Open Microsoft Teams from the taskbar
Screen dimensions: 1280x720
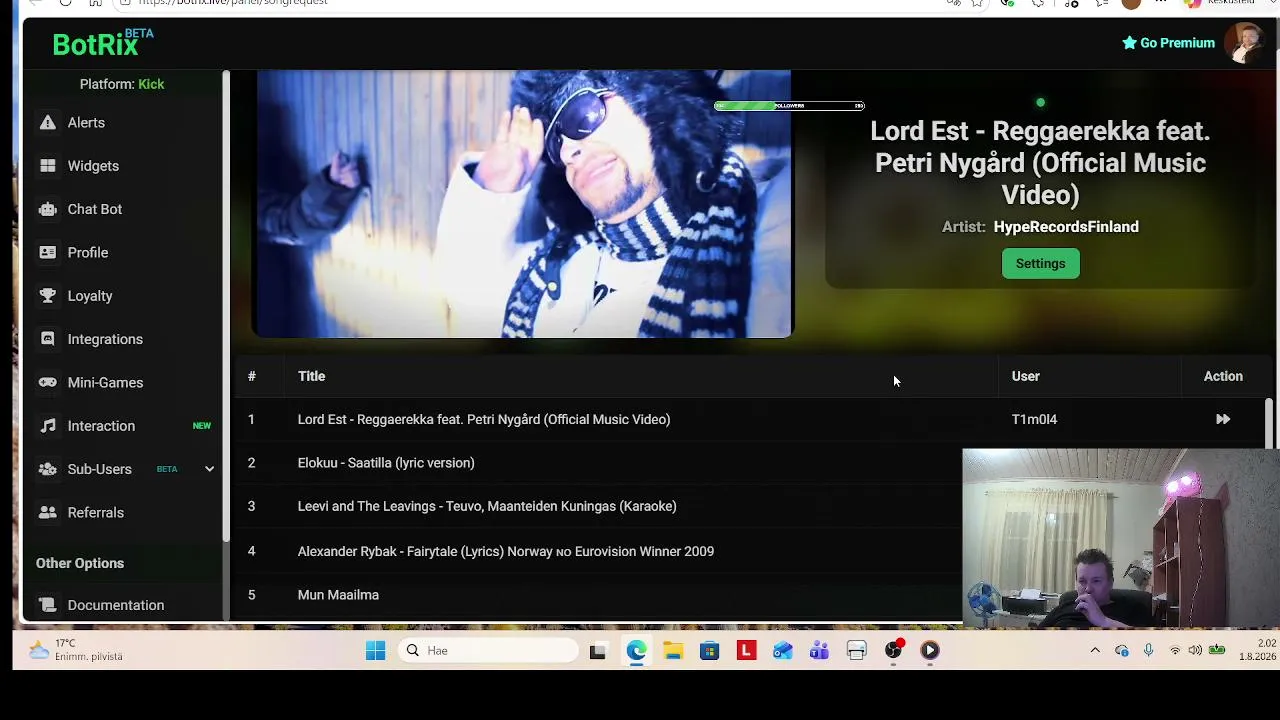point(819,651)
